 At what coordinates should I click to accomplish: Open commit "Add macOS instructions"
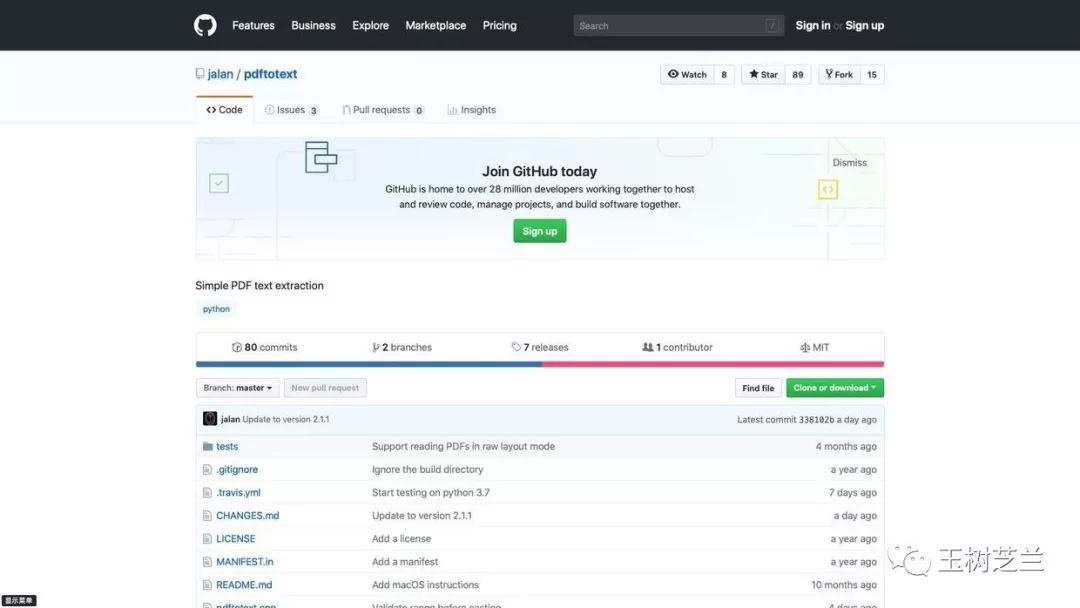(x=426, y=585)
